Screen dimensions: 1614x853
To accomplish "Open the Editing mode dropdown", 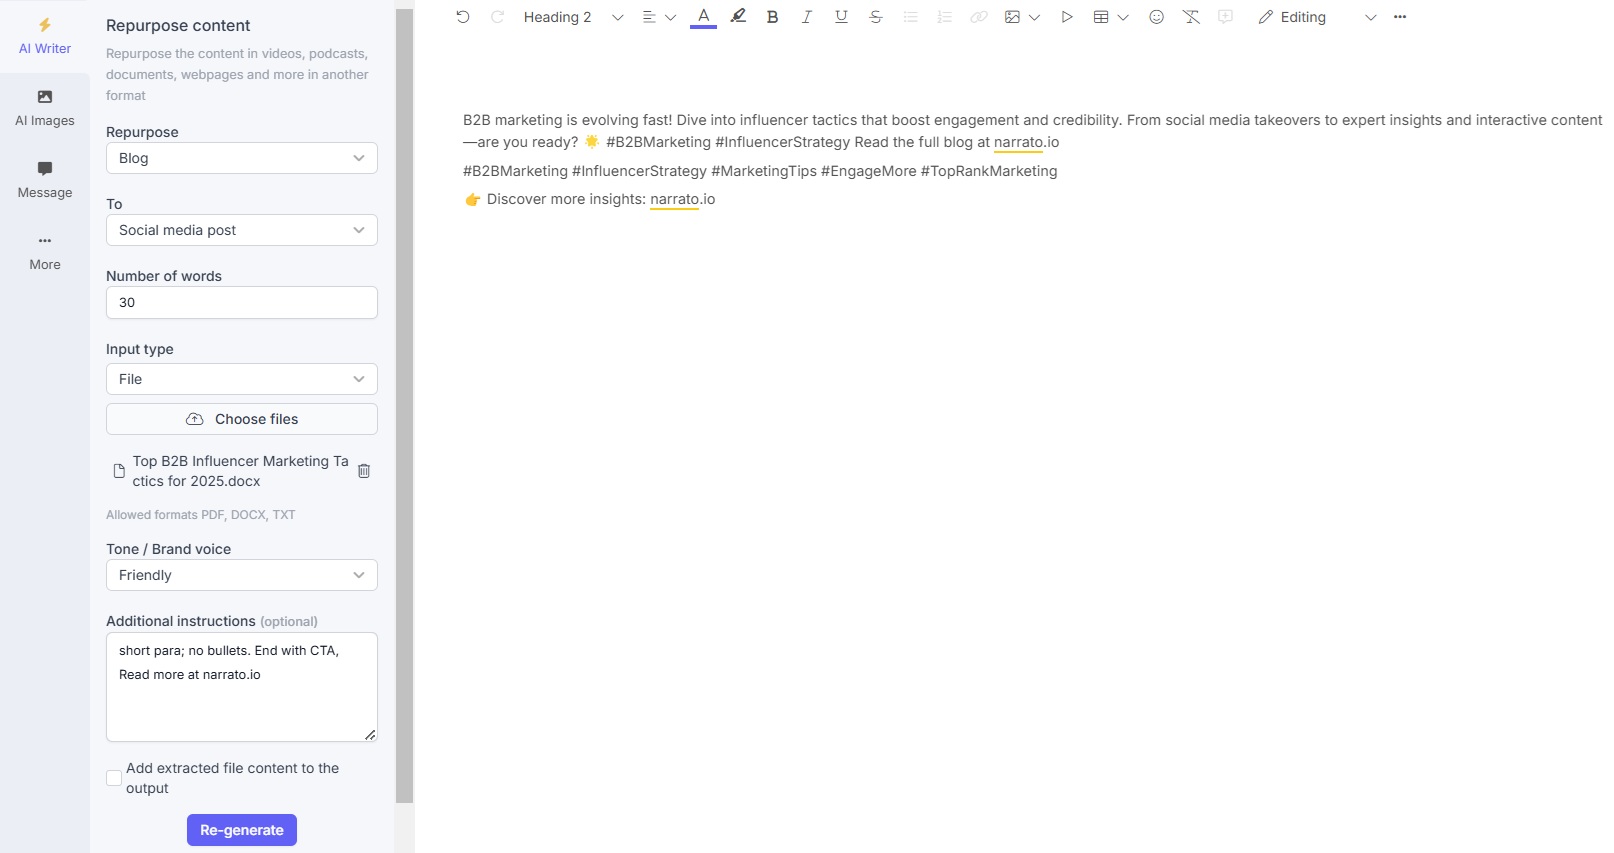I will (1318, 17).
